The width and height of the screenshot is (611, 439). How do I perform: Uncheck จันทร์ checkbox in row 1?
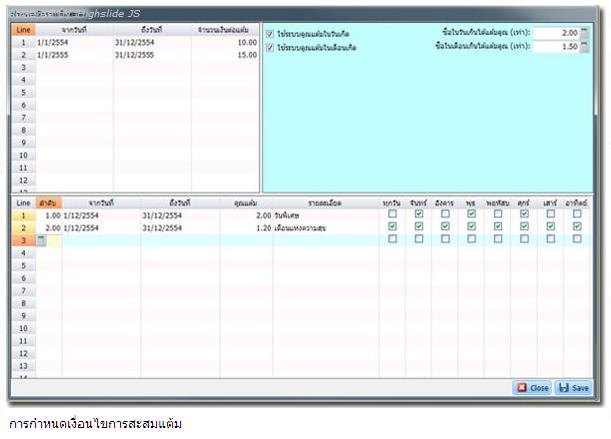419,214
